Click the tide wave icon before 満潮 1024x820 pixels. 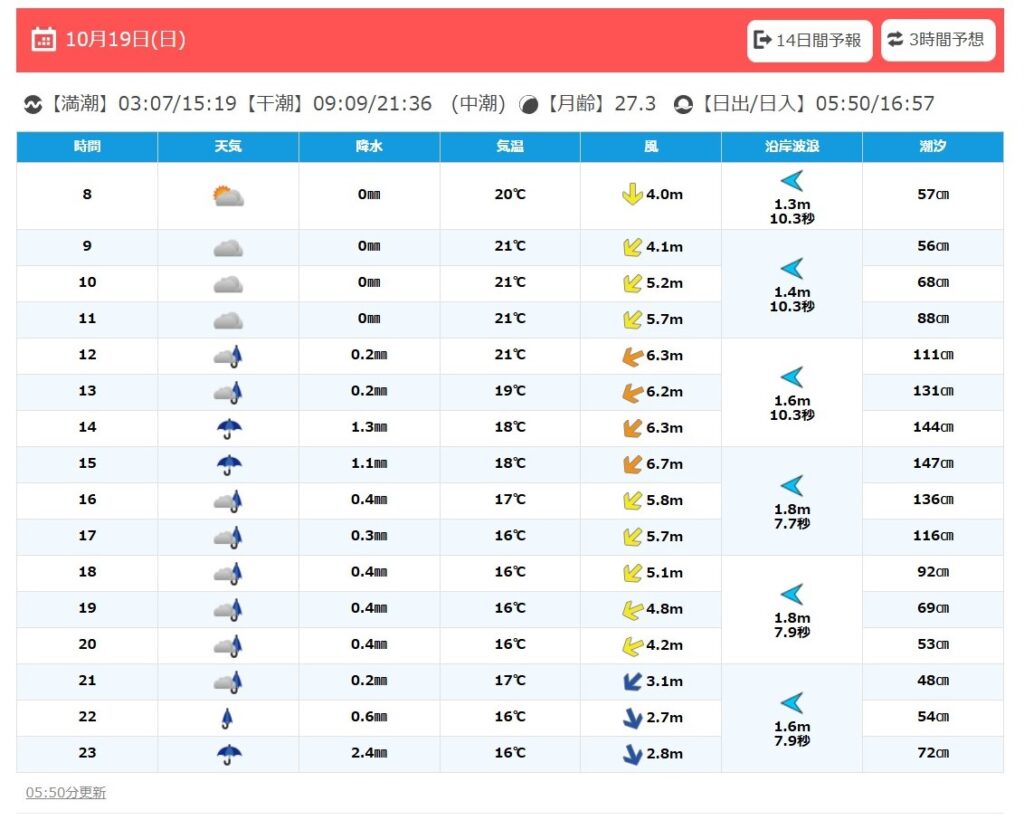33,105
